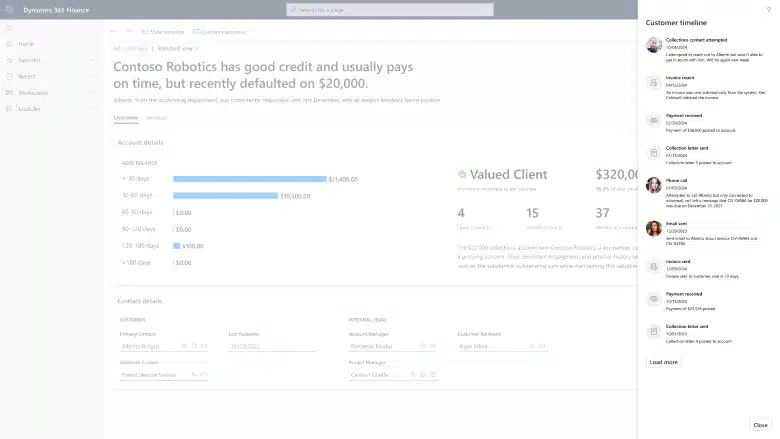The width and height of the screenshot is (780, 439).
Task: Click Collection letter 4 sent icon
Action: [x=654, y=332]
